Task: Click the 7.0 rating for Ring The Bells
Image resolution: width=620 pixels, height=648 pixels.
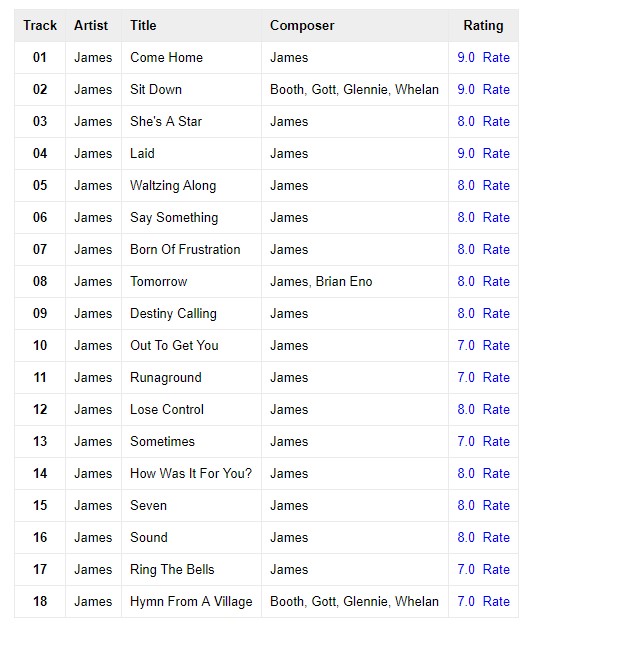Action: (x=466, y=569)
